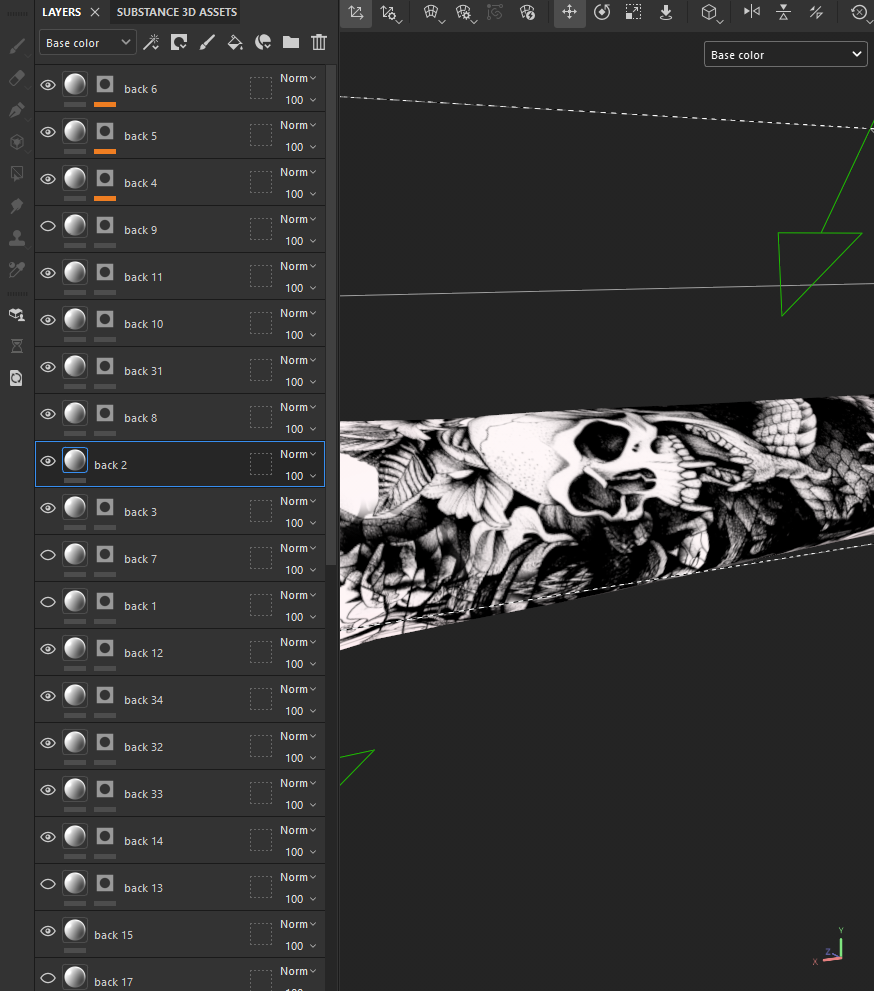Select the back 8 layer
874x991 pixels.
(180, 417)
